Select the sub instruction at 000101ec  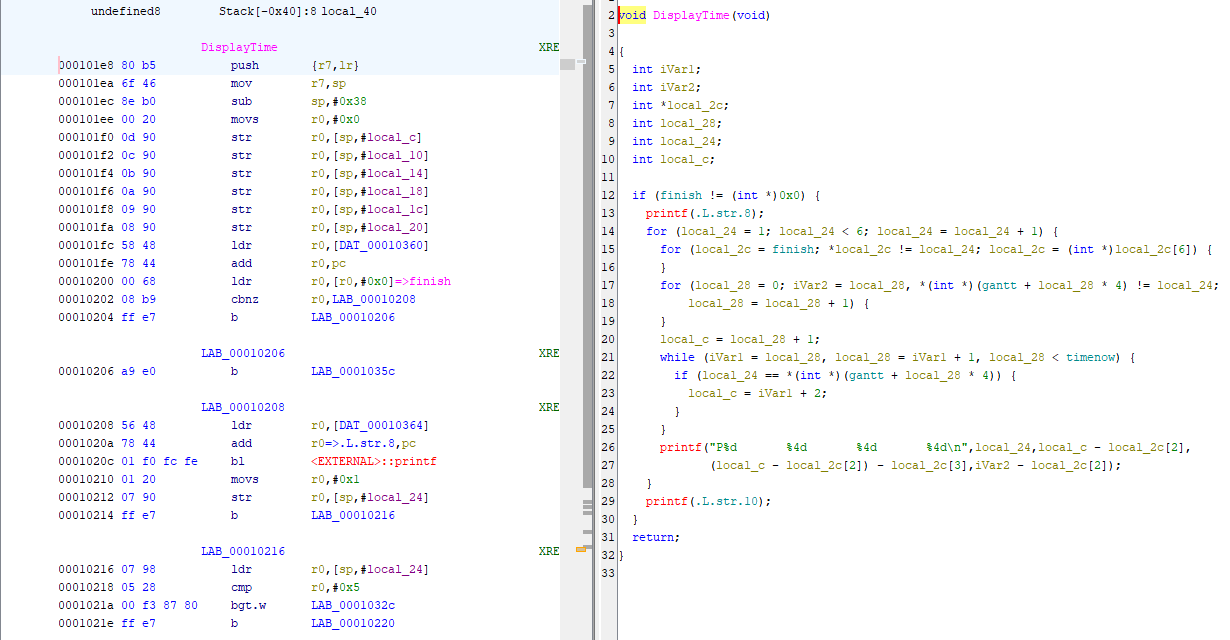tap(240, 102)
